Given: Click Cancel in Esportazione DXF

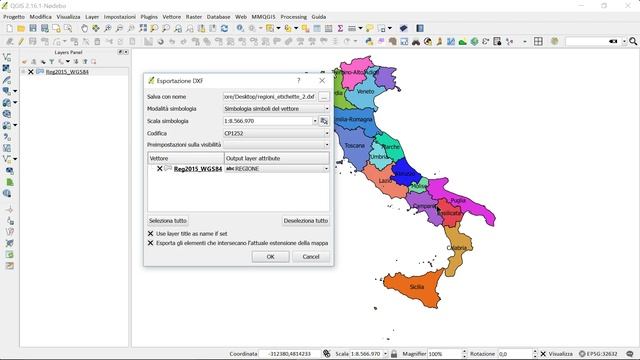Looking at the screenshot, I should click(311, 257).
